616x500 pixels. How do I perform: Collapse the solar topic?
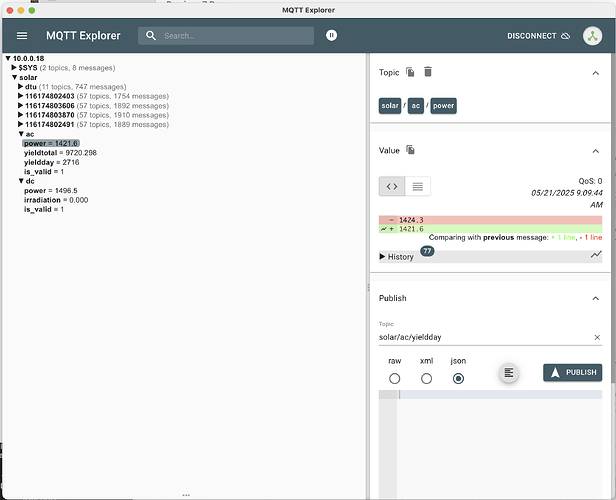(x=14, y=77)
